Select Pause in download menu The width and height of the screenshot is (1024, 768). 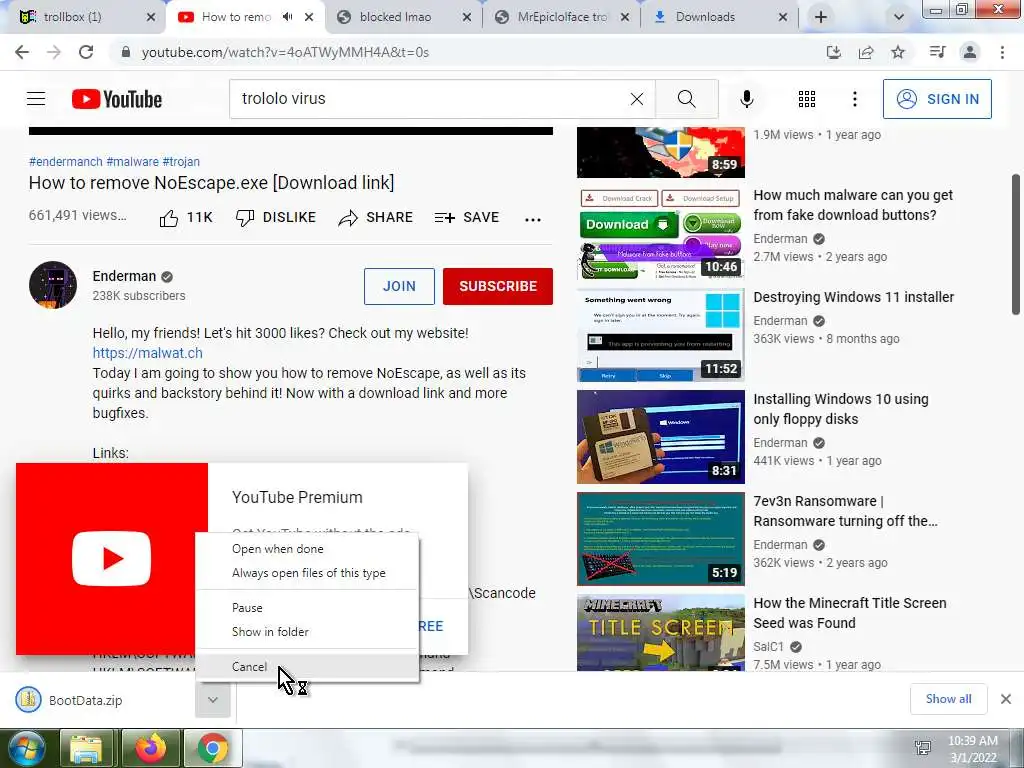[x=307, y=607]
